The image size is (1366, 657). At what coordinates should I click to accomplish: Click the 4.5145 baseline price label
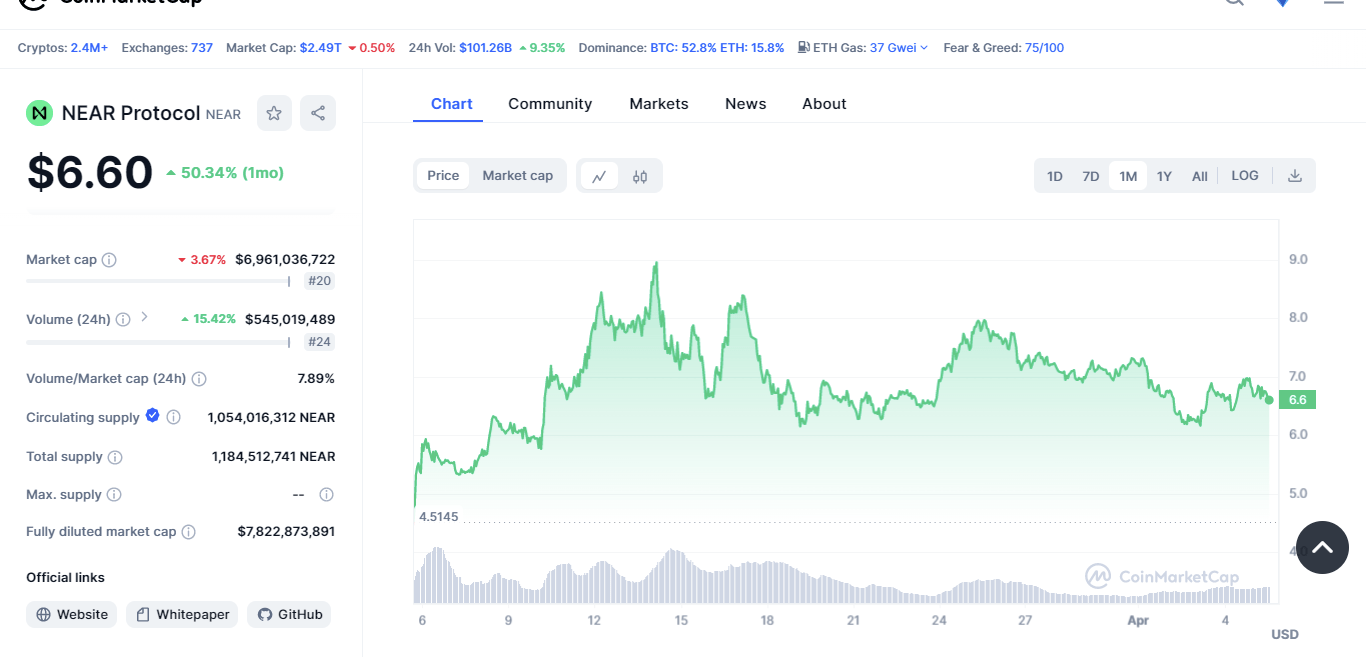click(438, 516)
